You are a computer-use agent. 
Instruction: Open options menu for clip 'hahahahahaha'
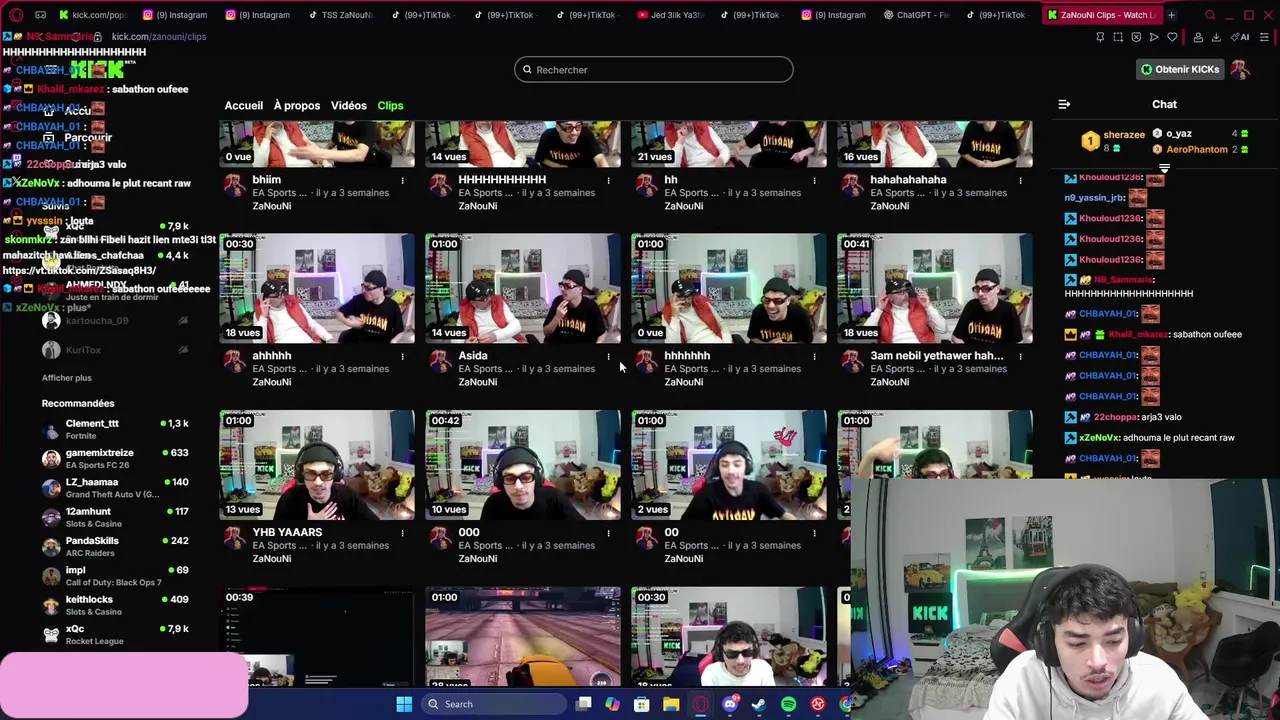click(1020, 180)
